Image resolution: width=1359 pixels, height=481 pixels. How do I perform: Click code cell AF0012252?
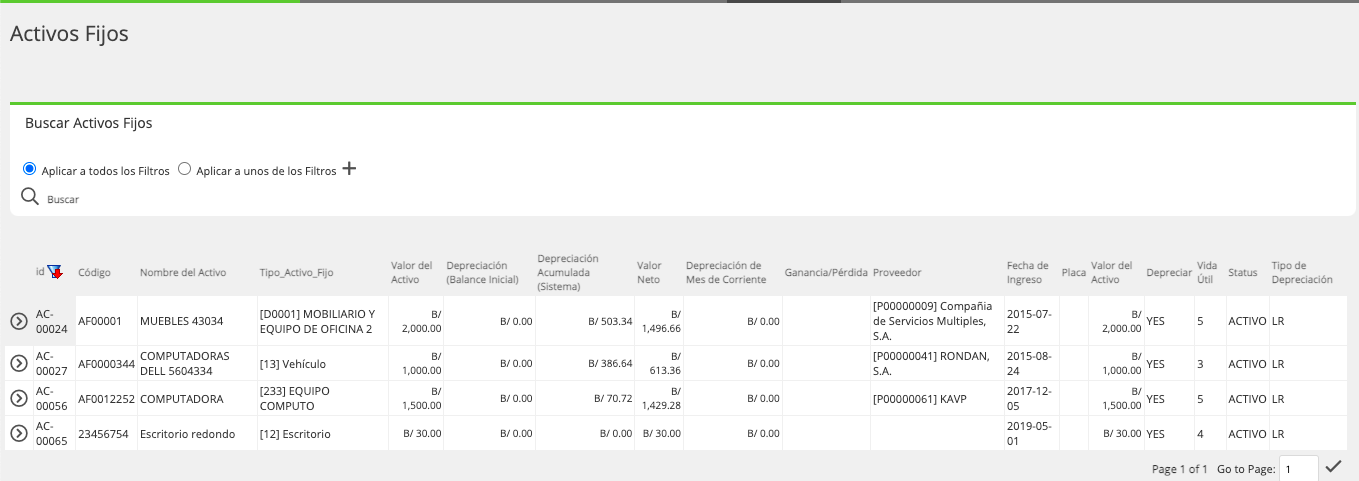(106, 398)
